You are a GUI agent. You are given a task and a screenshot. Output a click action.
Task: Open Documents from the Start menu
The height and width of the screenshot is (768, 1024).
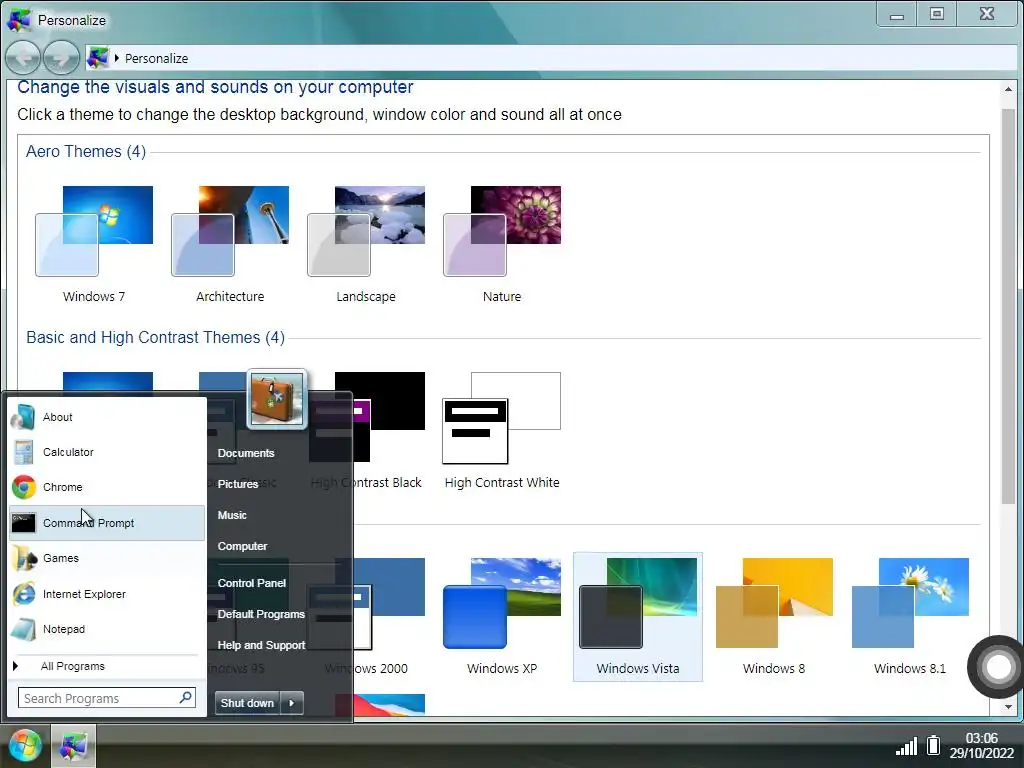pyautogui.click(x=246, y=453)
